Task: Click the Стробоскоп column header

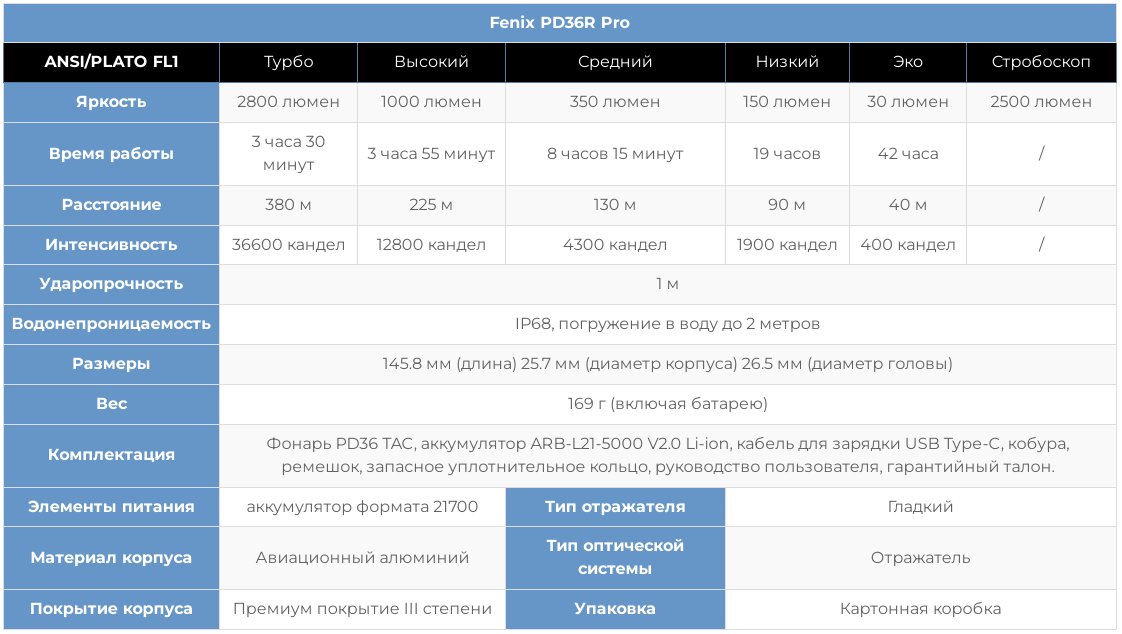Action: pos(1040,62)
